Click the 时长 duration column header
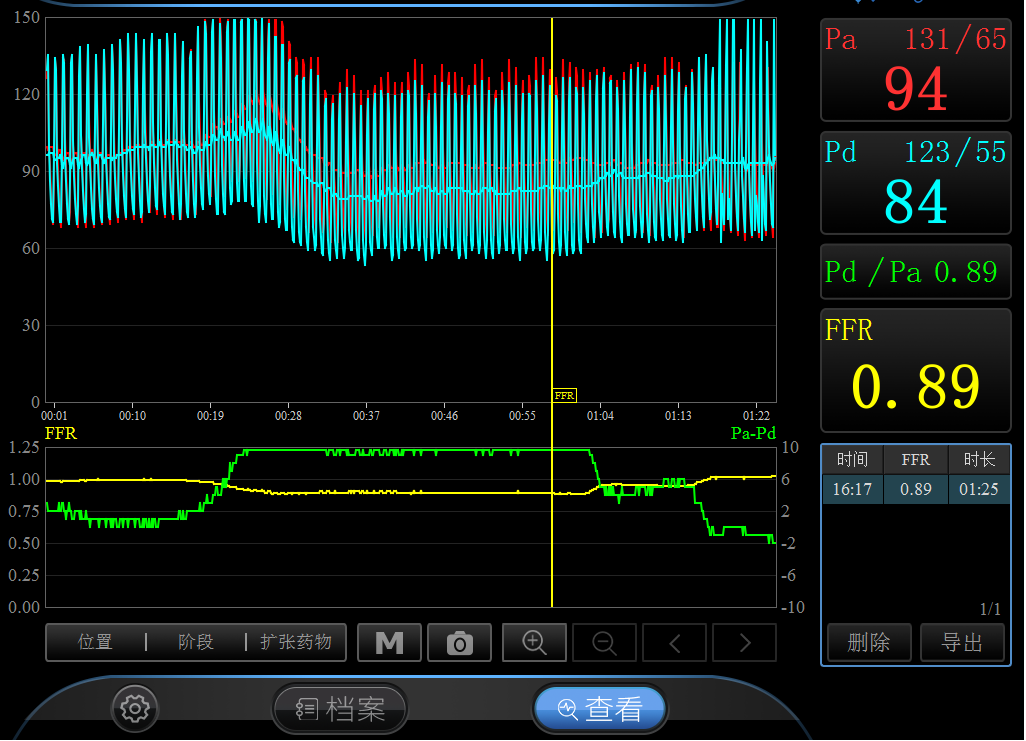Viewport: 1026px width, 741px height. coord(979,460)
